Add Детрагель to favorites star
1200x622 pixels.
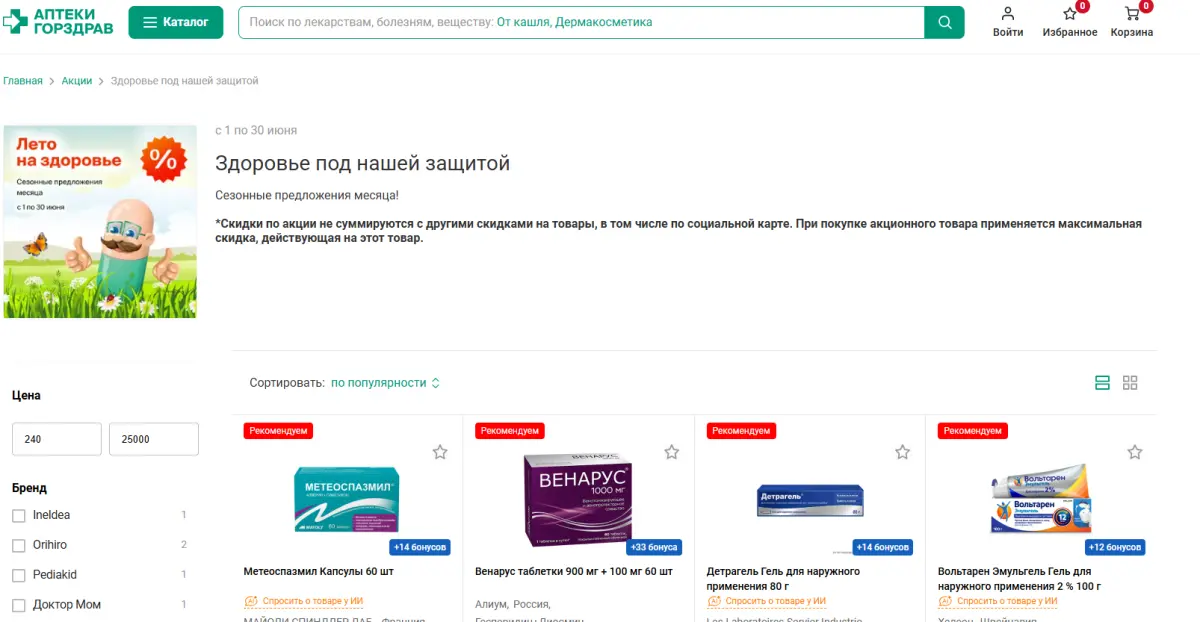coord(903,452)
